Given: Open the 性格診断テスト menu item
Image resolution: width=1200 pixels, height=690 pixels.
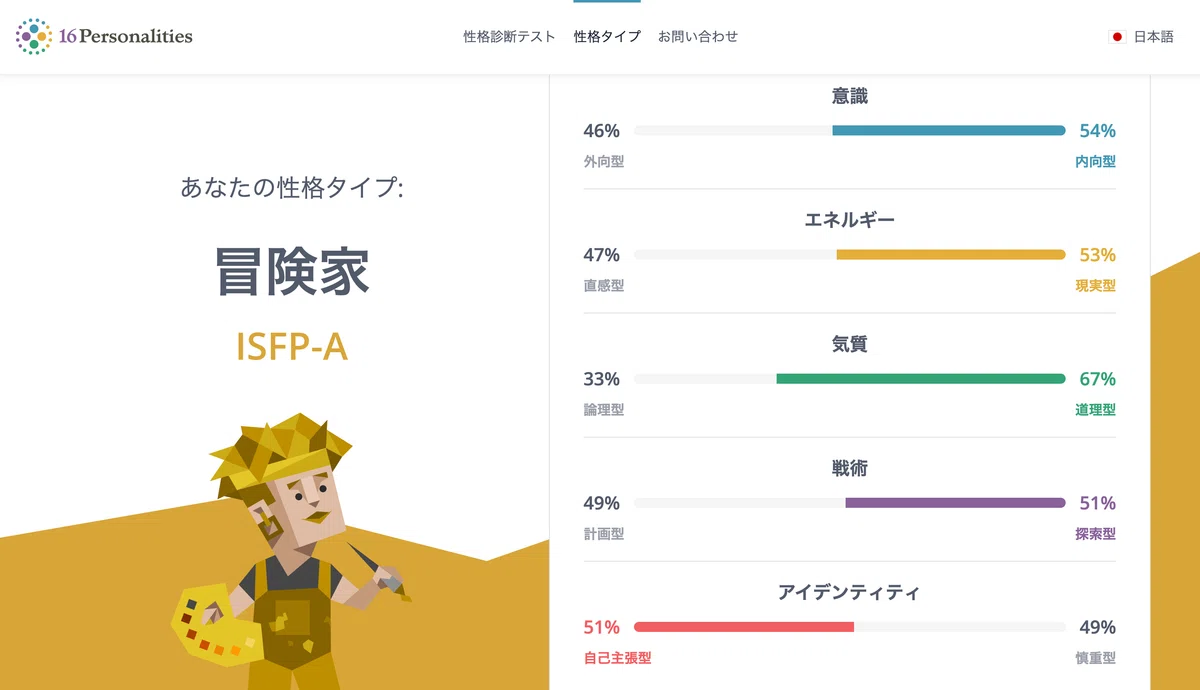Looking at the screenshot, I should (x=509, y=37).
